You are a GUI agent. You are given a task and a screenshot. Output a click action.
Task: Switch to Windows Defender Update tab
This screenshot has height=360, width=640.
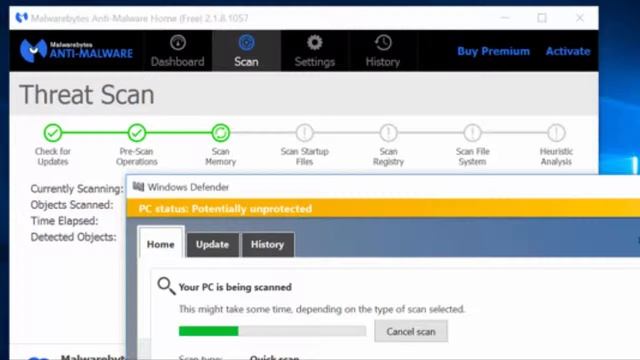click(212, 244)
